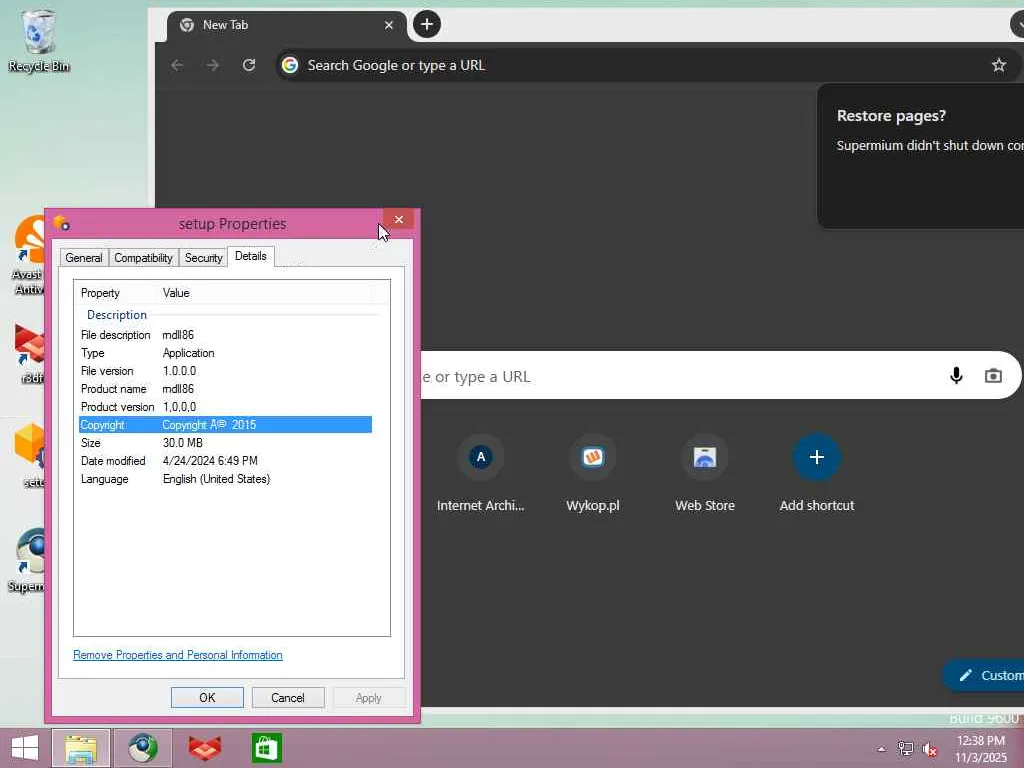Select the Product name row
This screenshot has height=768, width=1024.
225,389
